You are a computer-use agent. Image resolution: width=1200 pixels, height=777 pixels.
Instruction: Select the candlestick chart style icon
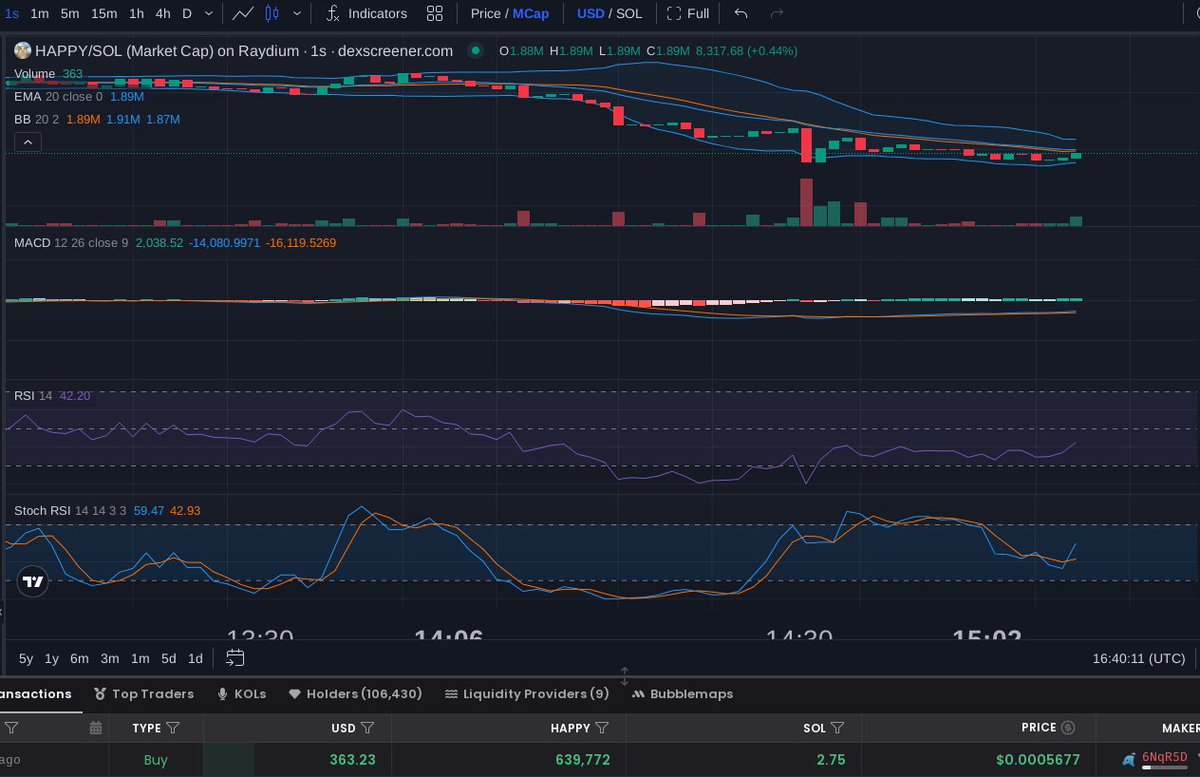[x=270, y=13]
